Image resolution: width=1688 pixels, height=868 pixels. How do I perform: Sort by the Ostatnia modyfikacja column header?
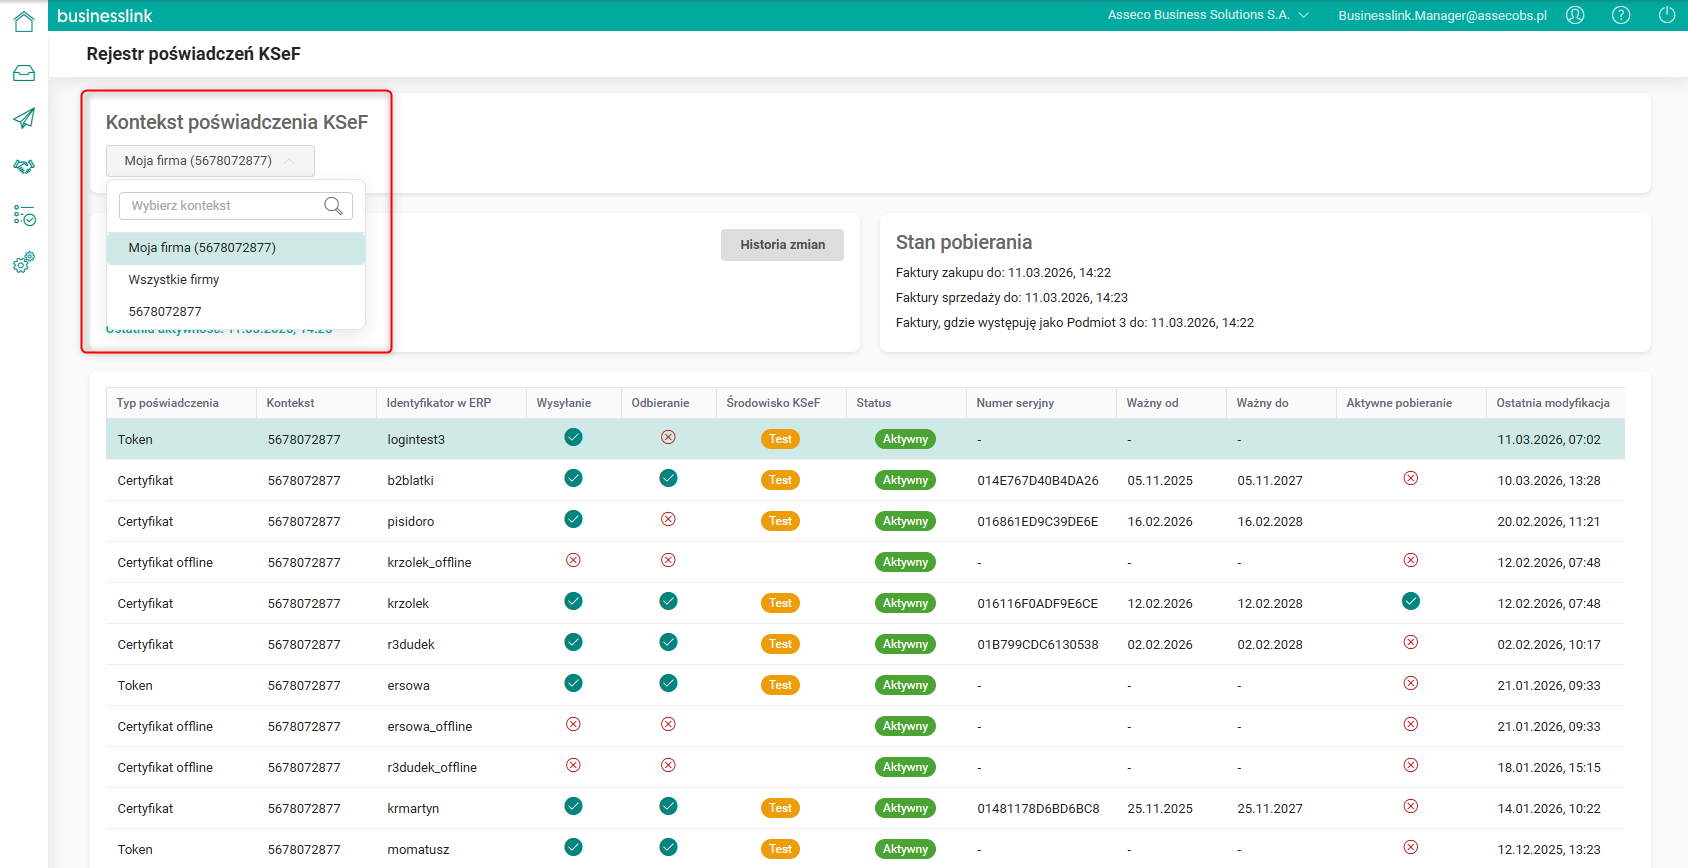(x=1552, y=403)
